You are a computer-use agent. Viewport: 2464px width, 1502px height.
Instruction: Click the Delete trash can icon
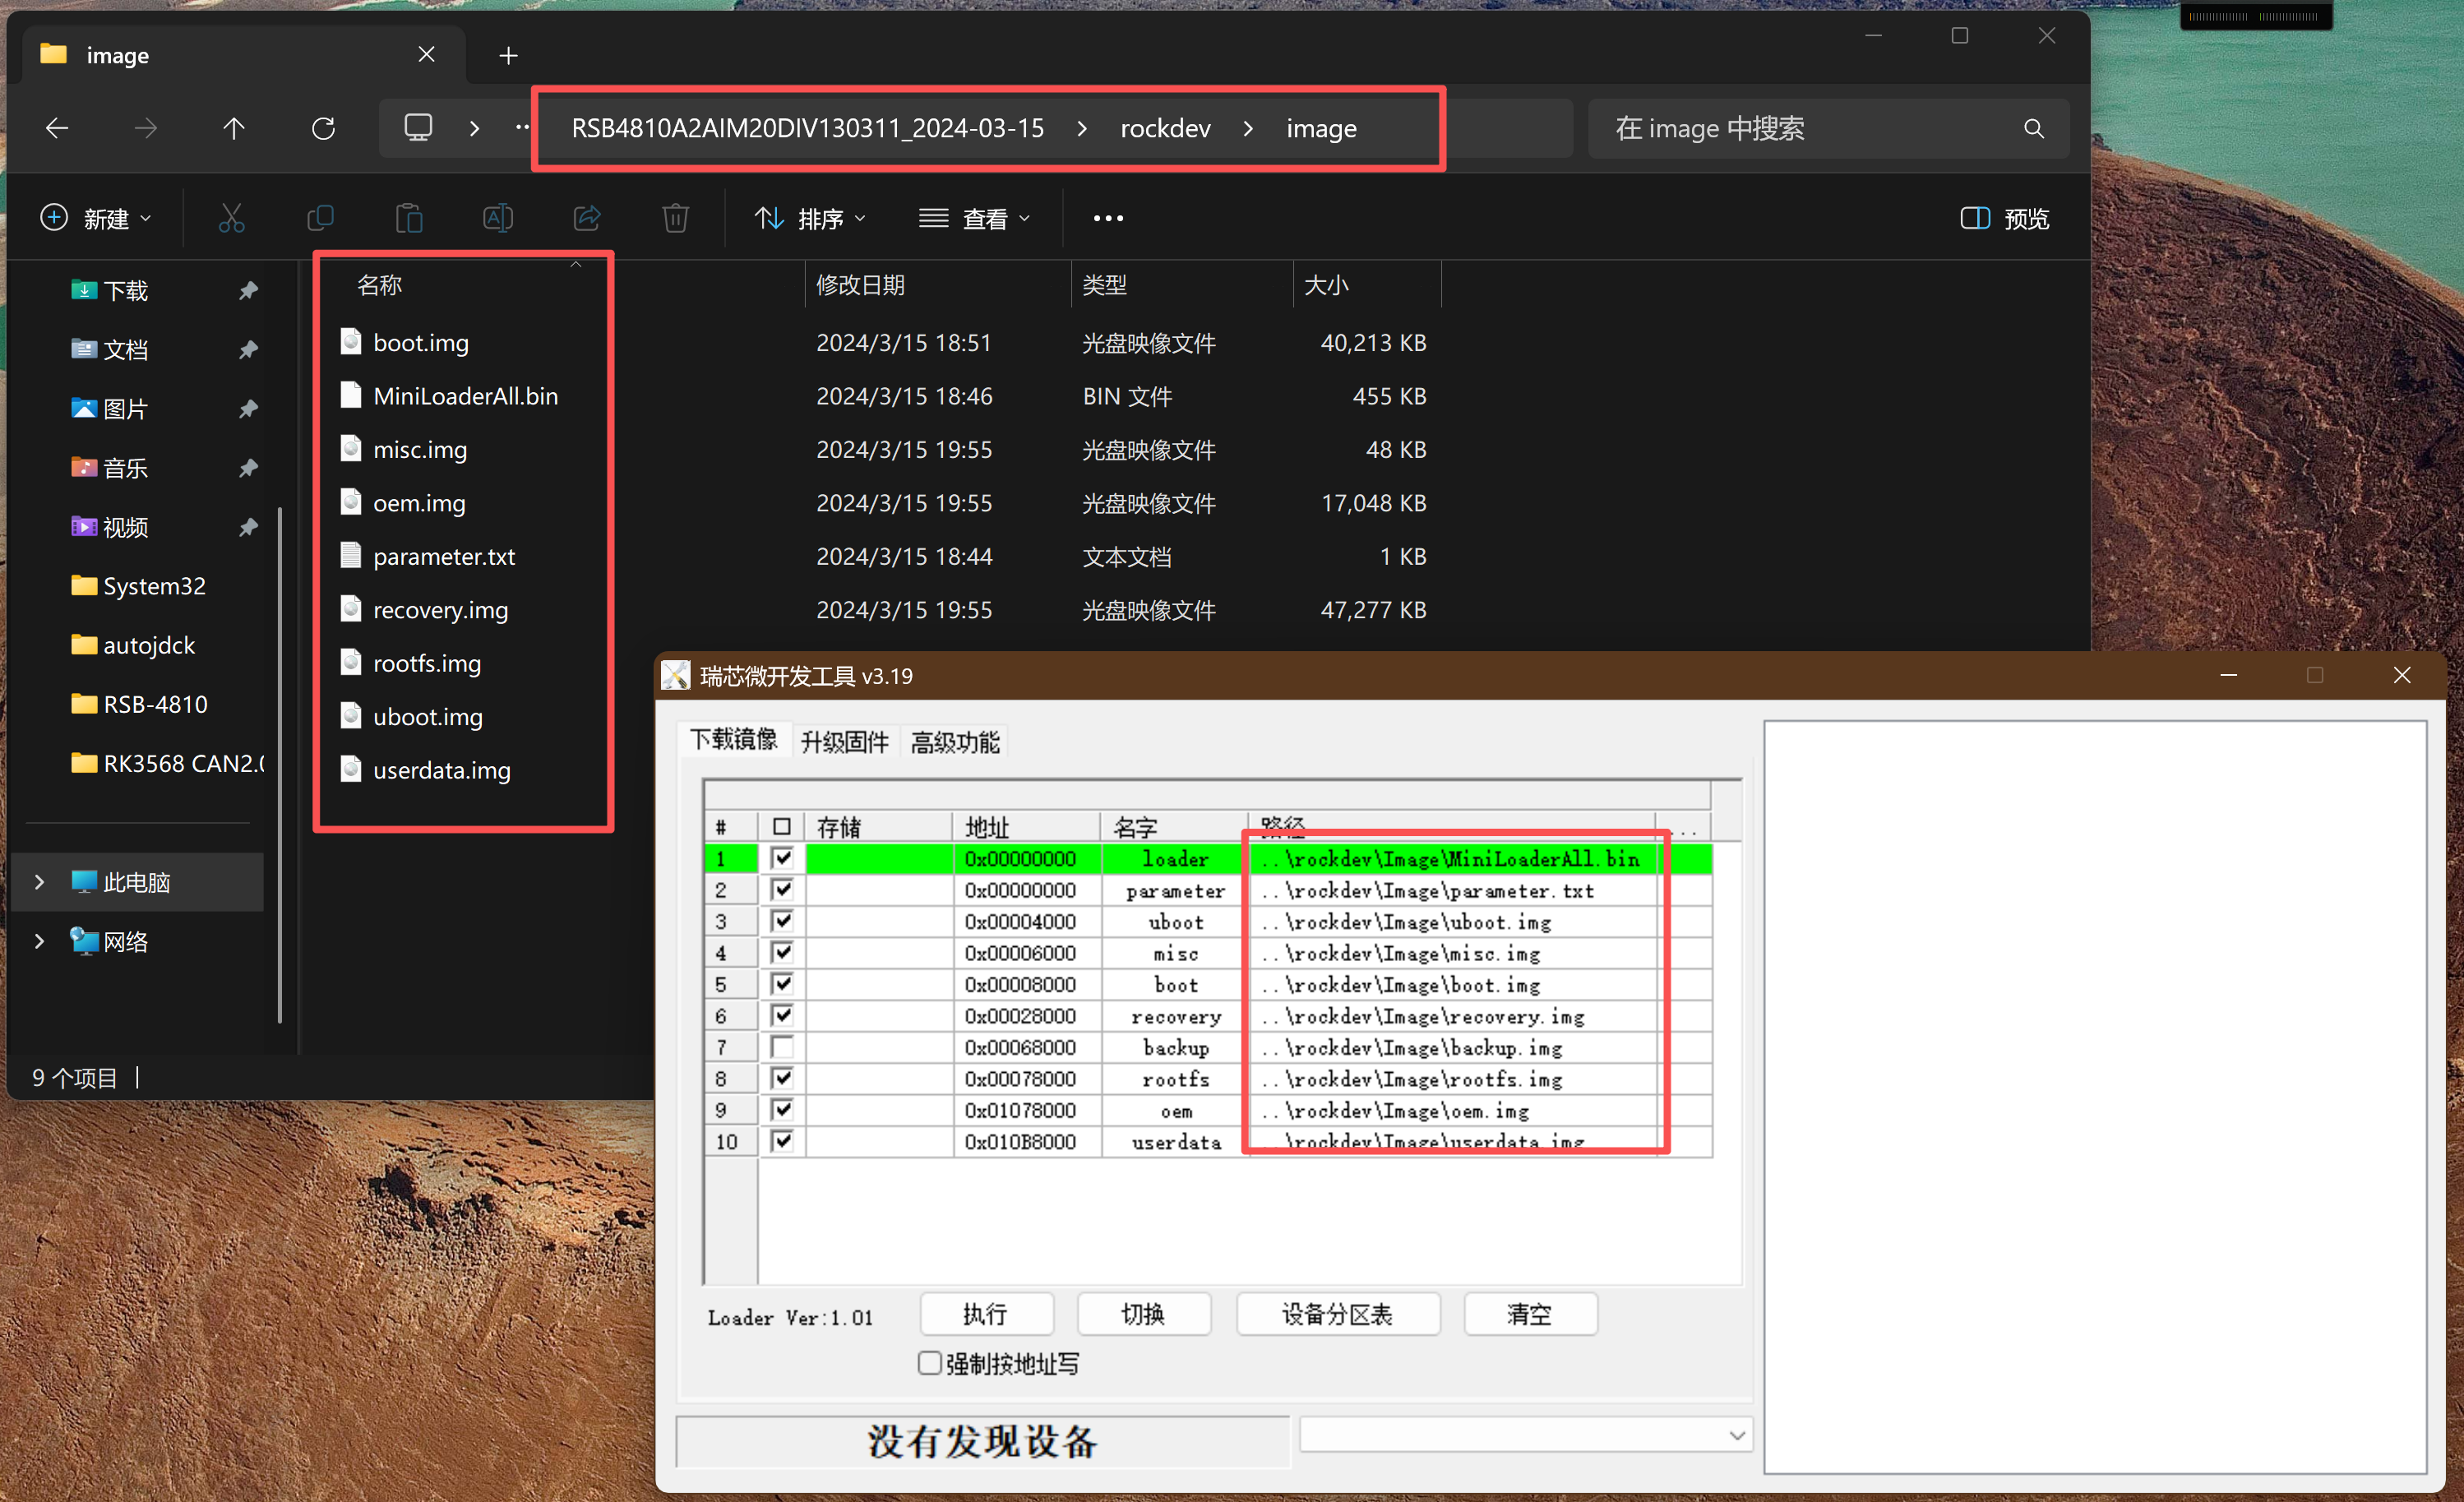(675, 218)
